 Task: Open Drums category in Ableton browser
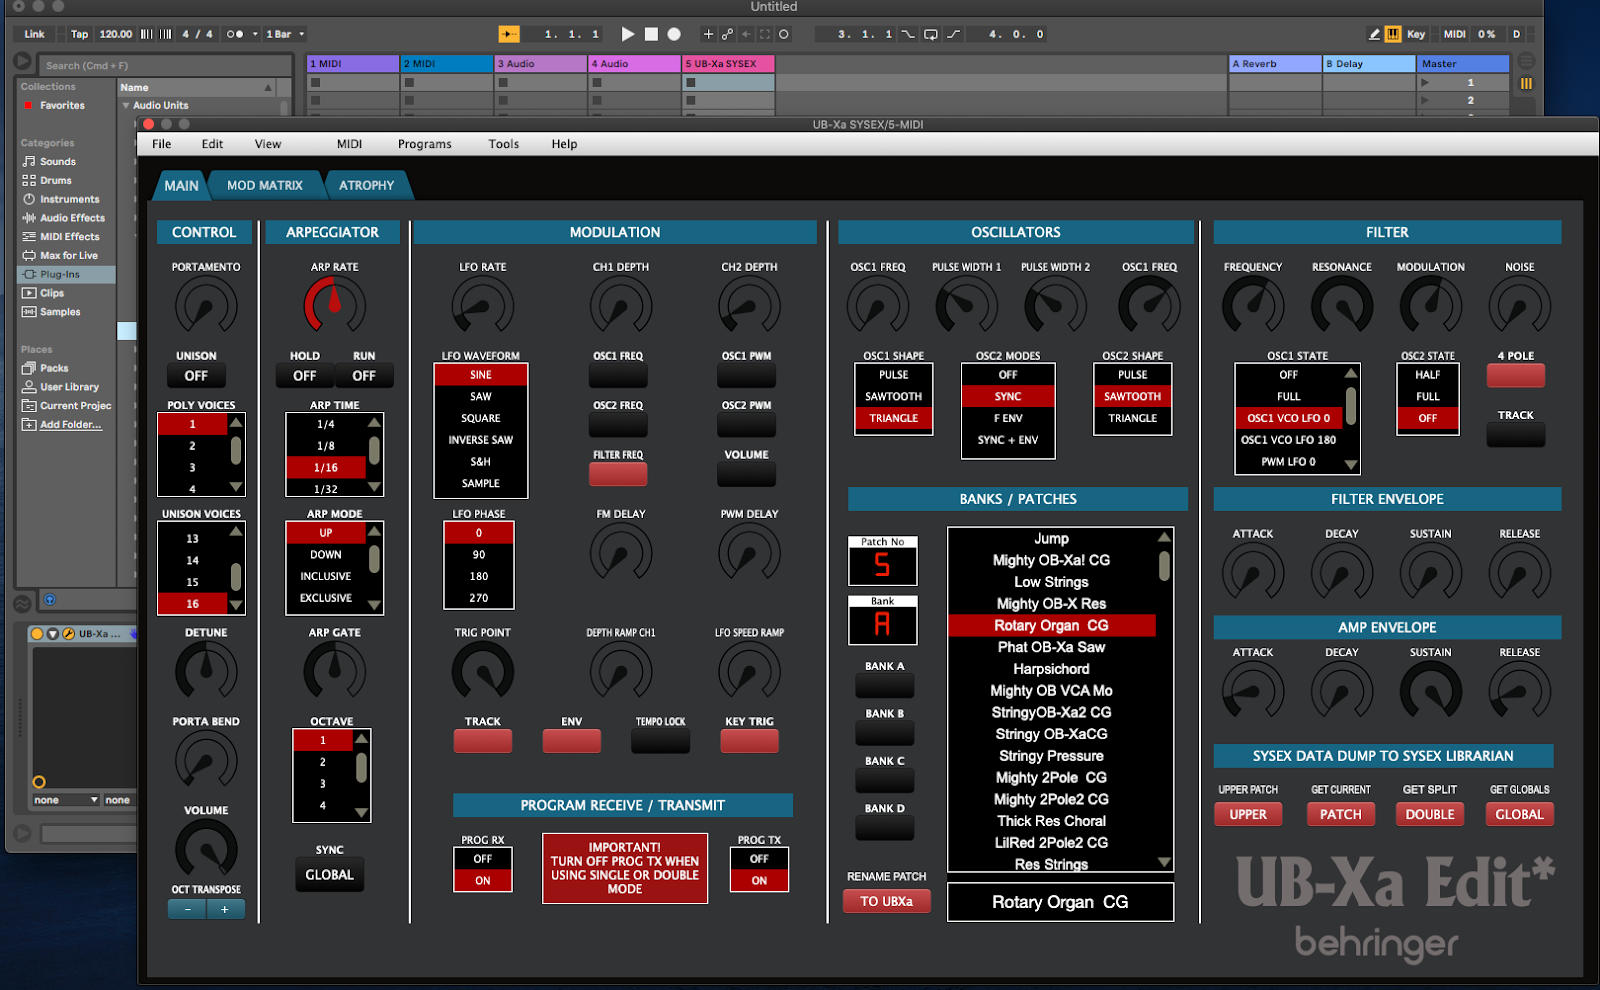pyautogui.click(x=56, y=181)
